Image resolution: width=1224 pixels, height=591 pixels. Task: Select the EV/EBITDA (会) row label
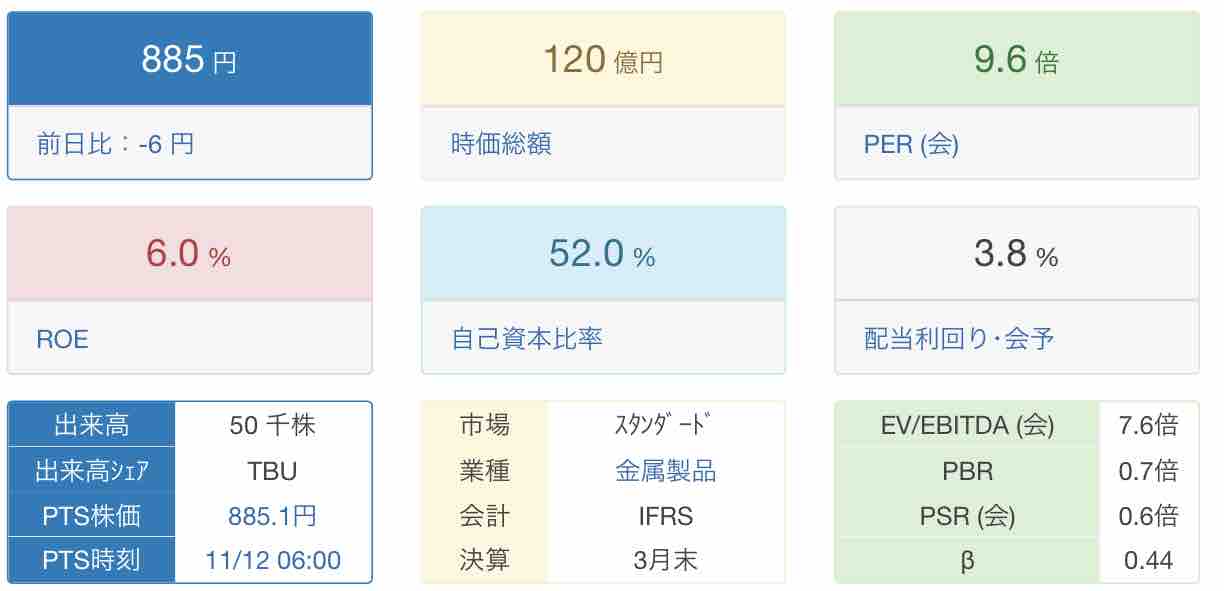[x=967, y=425]
